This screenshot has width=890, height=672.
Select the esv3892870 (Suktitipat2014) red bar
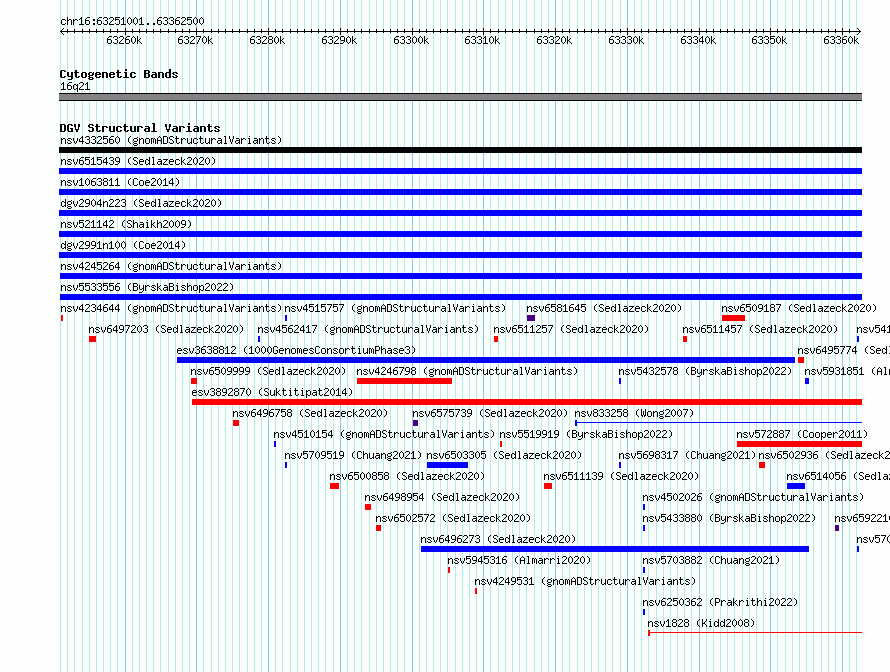point(527,402)
